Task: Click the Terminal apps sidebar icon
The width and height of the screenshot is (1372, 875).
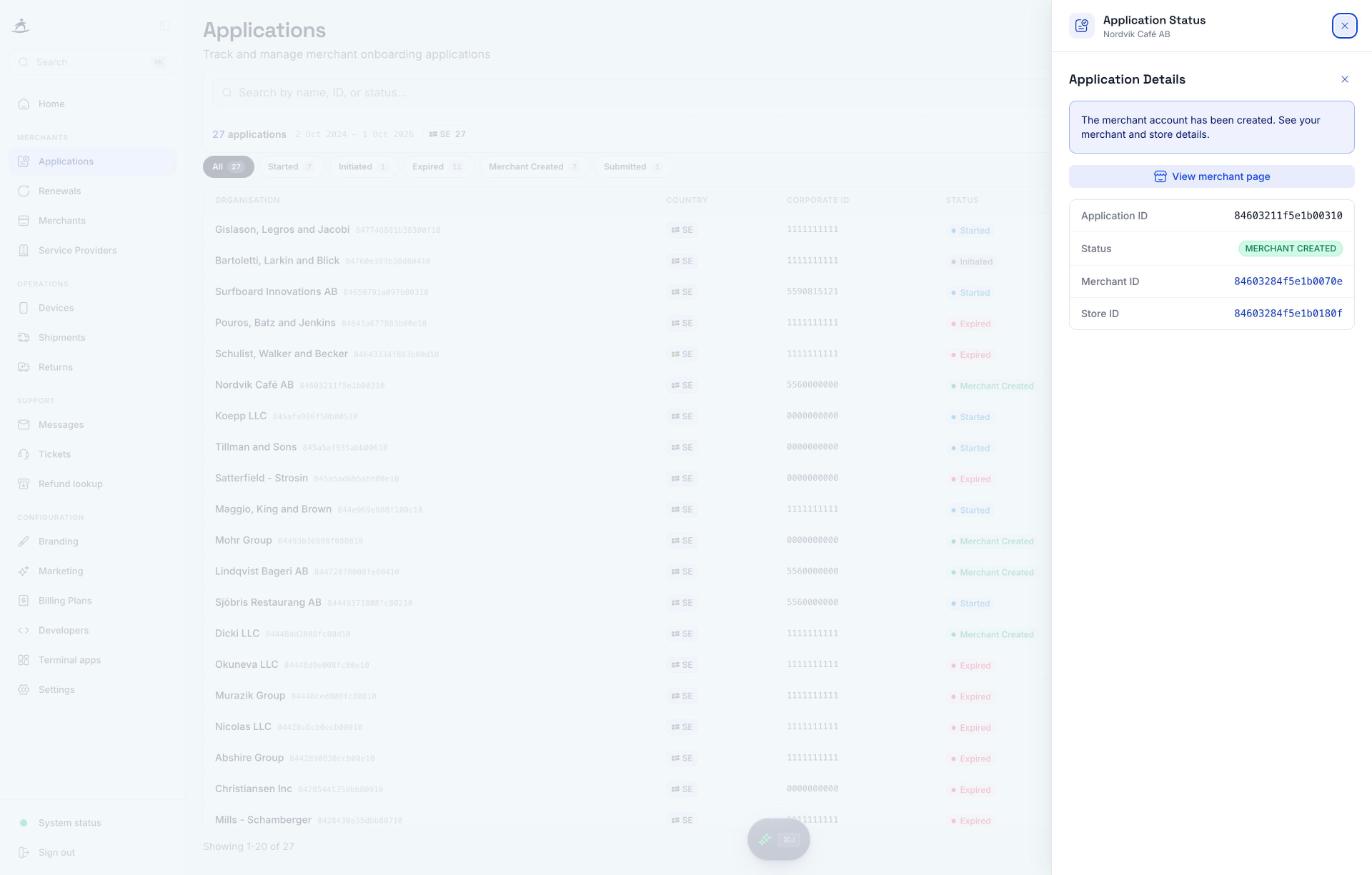Action: pyautogui.click(x=24, y=661)
